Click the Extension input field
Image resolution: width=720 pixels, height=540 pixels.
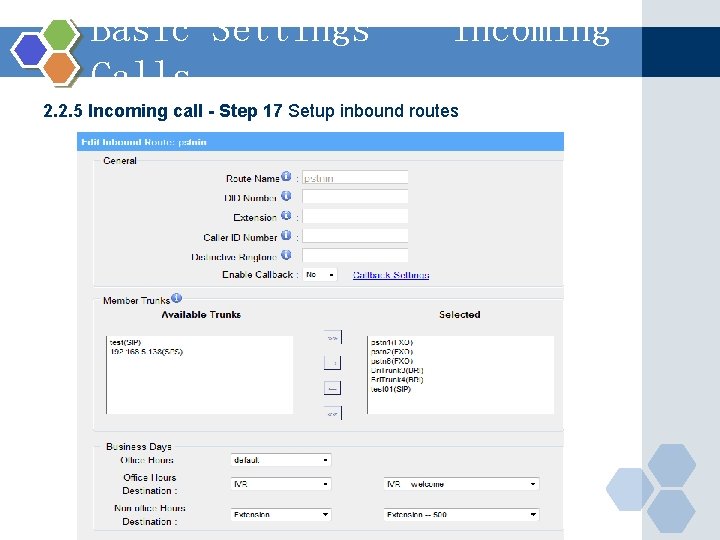pos(355,216)
